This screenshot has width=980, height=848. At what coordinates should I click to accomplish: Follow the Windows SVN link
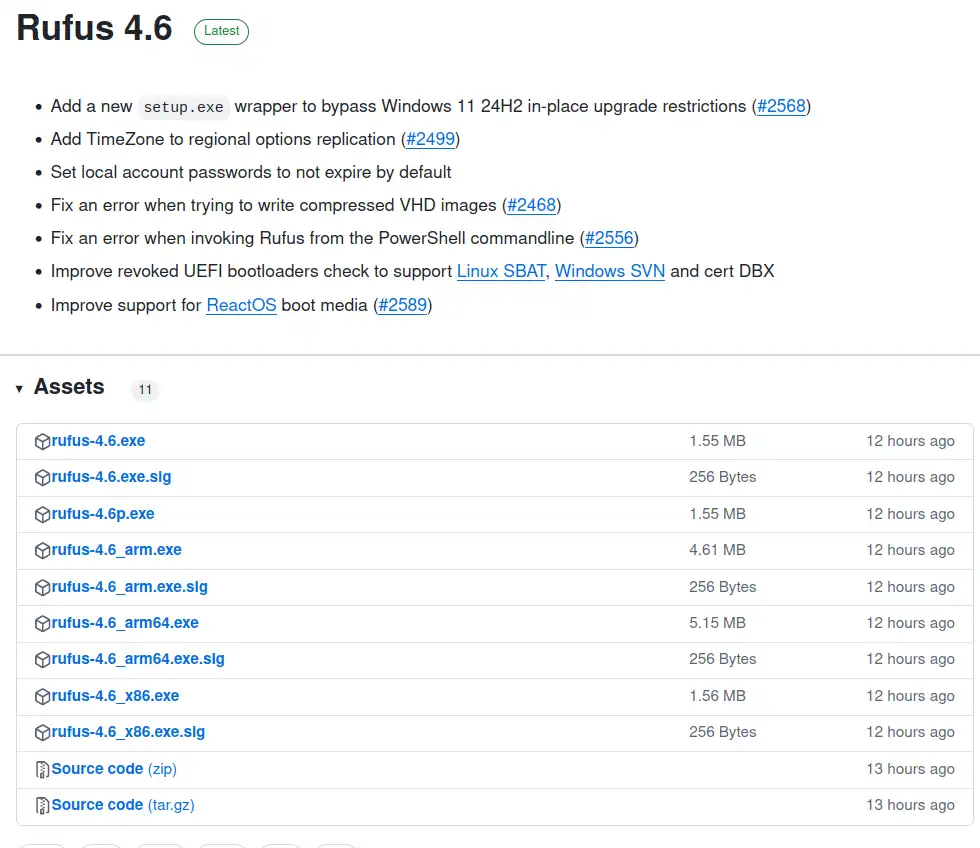click(x=610, y=271)
